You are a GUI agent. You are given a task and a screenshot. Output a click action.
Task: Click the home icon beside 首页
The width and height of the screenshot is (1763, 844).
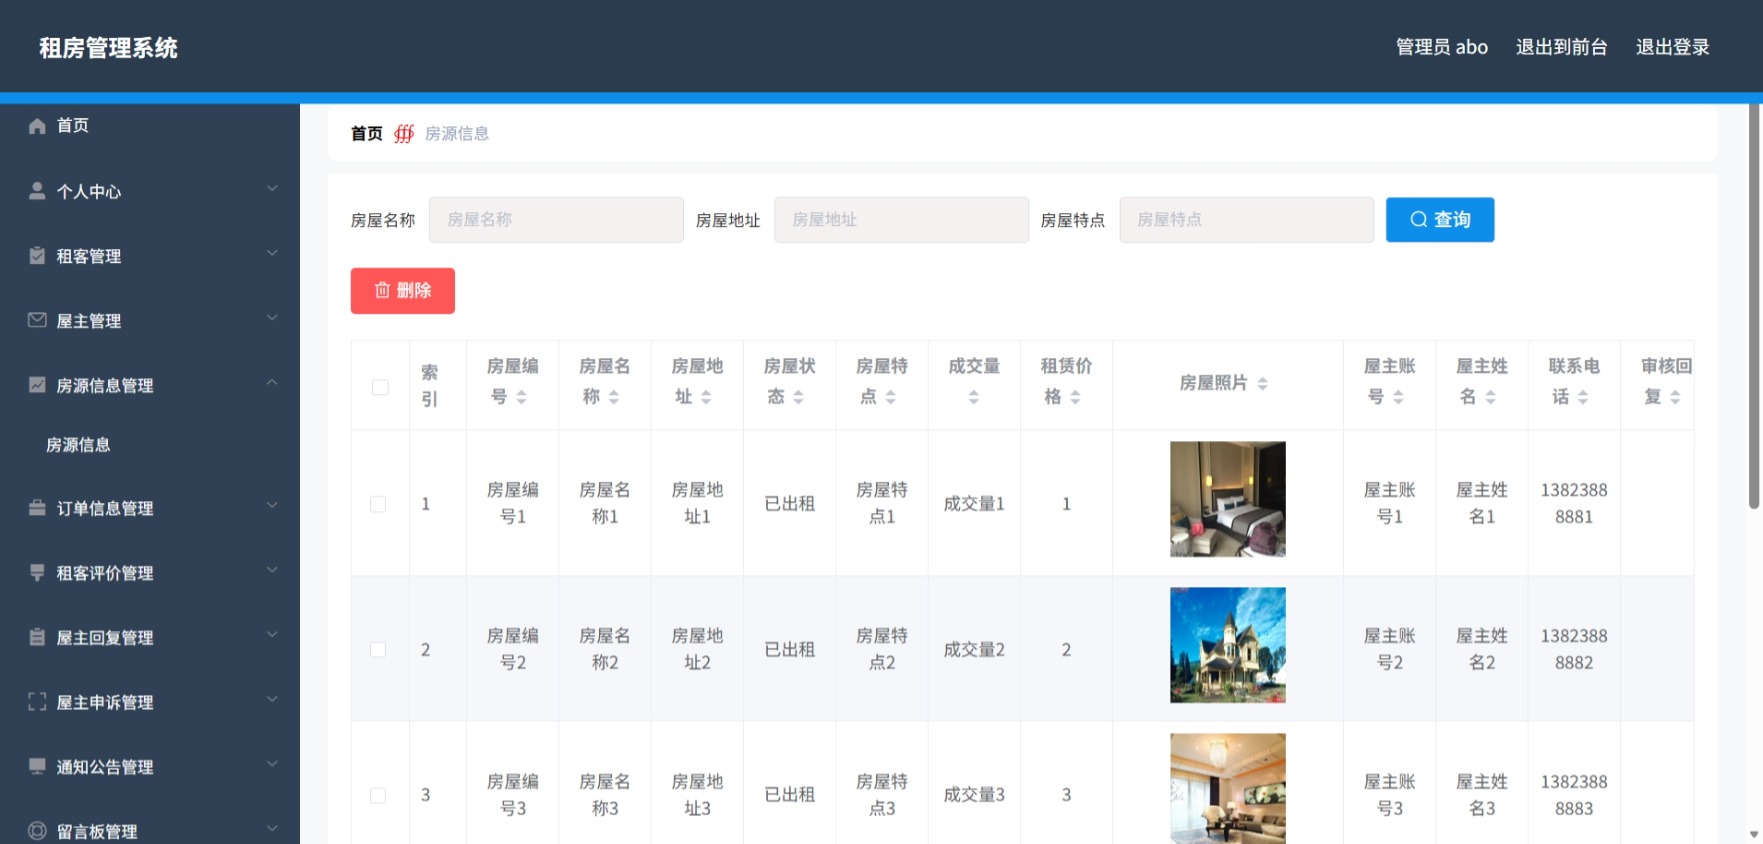[x=37, y=126]
